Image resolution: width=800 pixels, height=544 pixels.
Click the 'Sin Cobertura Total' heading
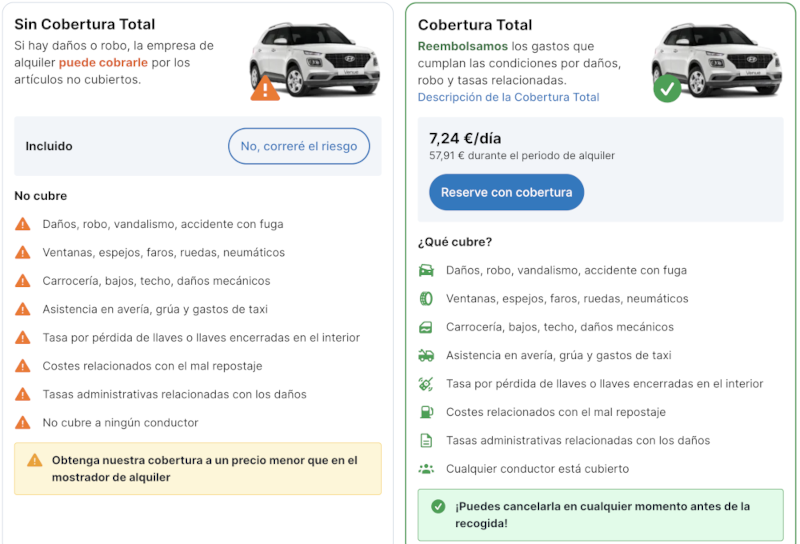click(85, 24)
